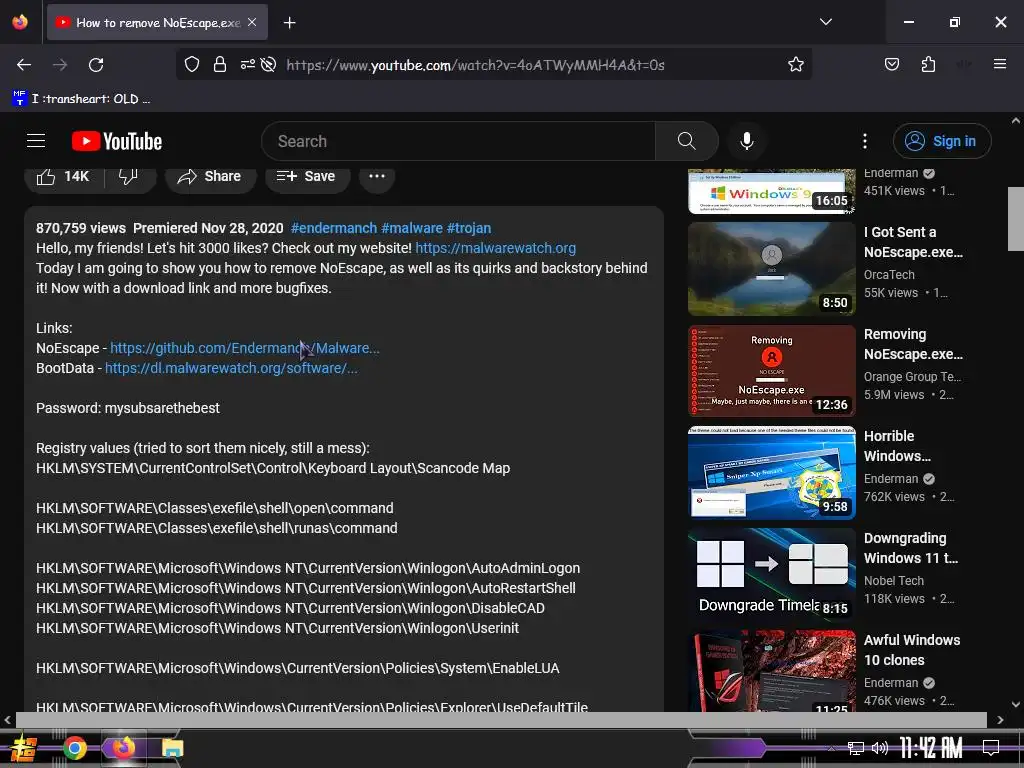Click the #endermanch hashtag

[x=334, y=228]
